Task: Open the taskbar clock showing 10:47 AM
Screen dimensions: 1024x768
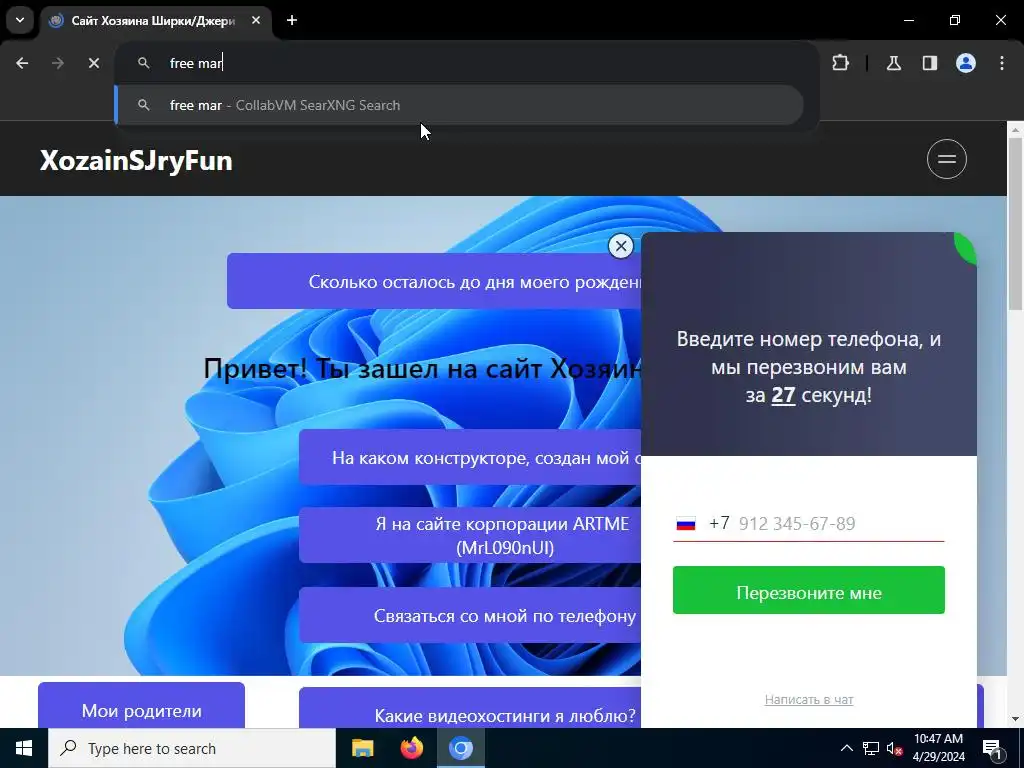Action: pos(938,748)
